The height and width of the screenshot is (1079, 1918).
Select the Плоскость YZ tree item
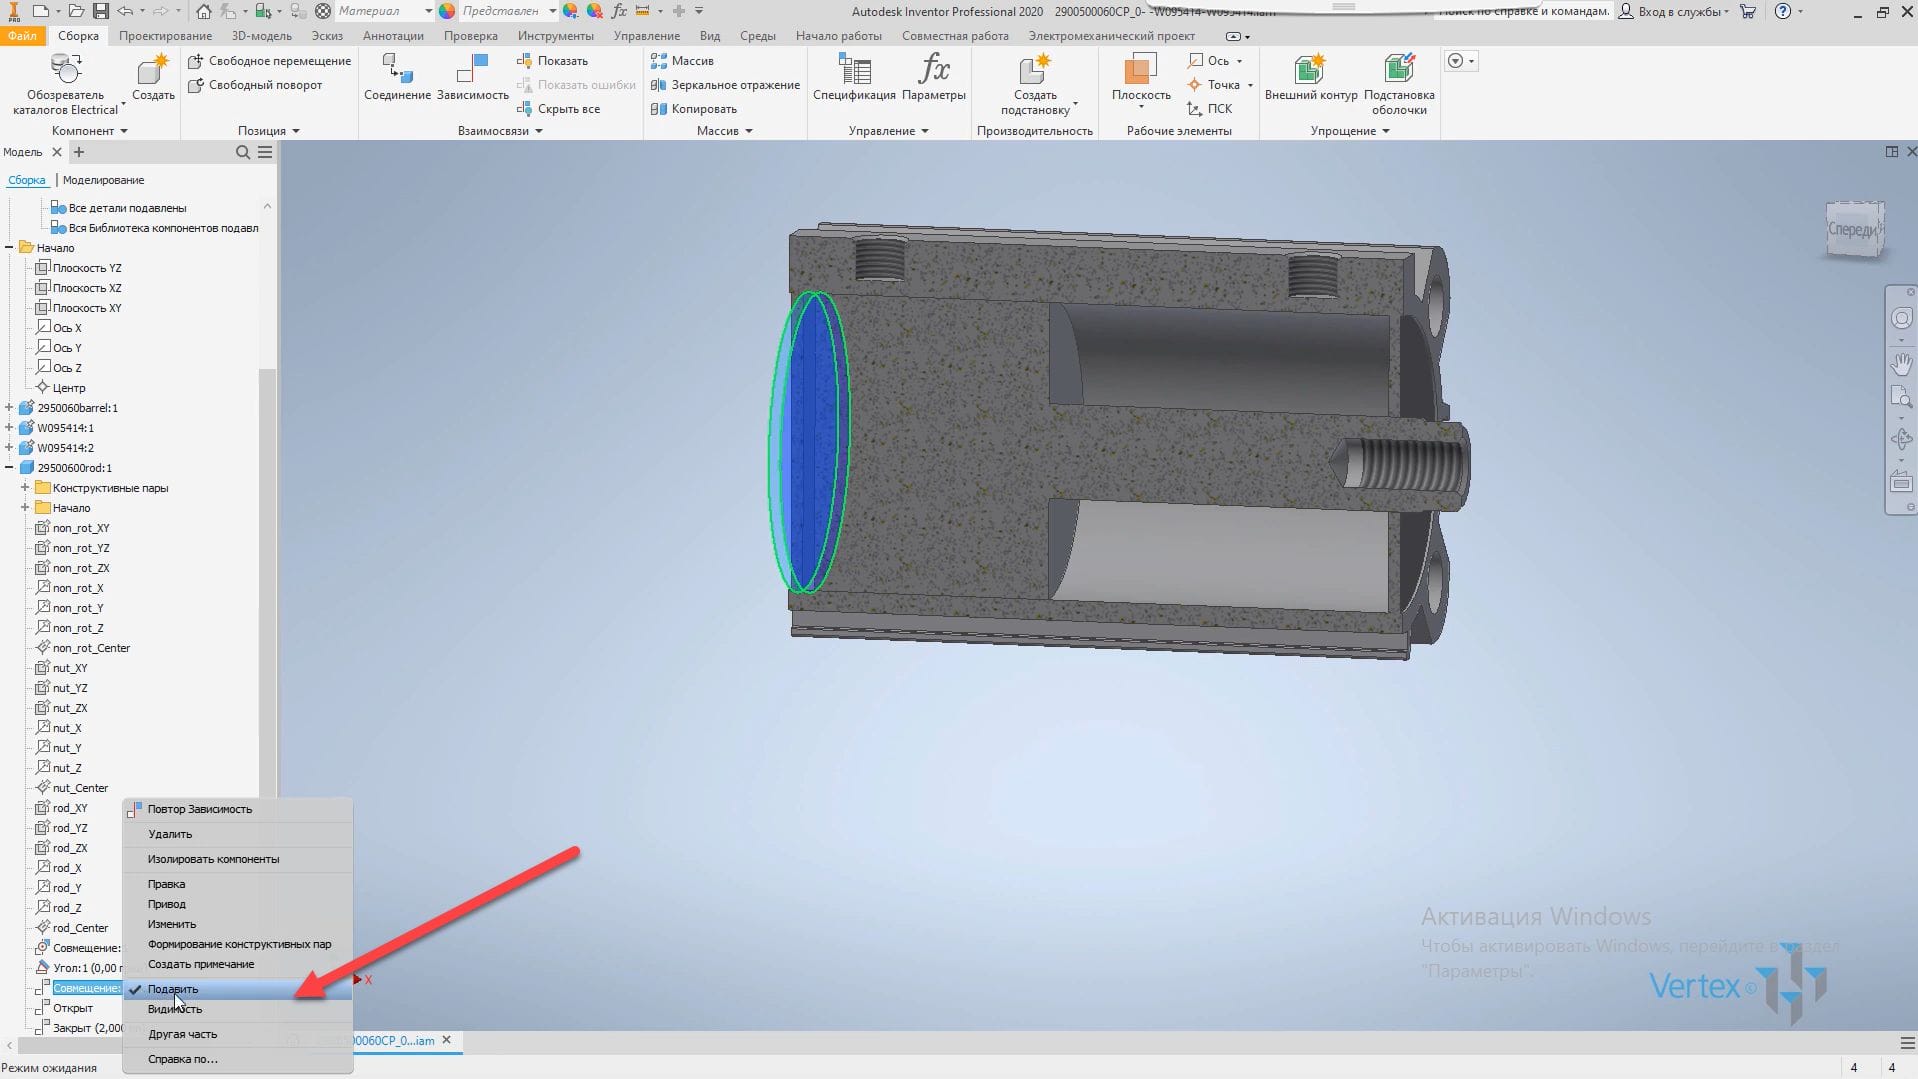tap(87, 268)
